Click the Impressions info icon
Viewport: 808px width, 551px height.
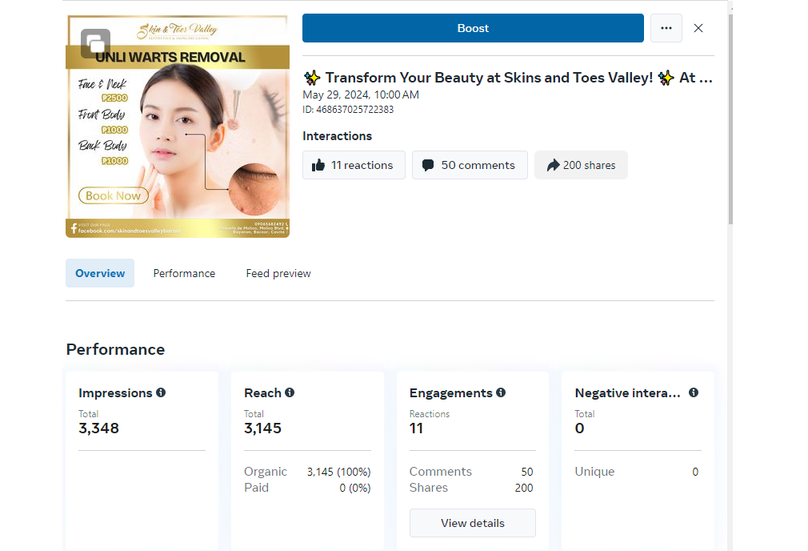161,392
